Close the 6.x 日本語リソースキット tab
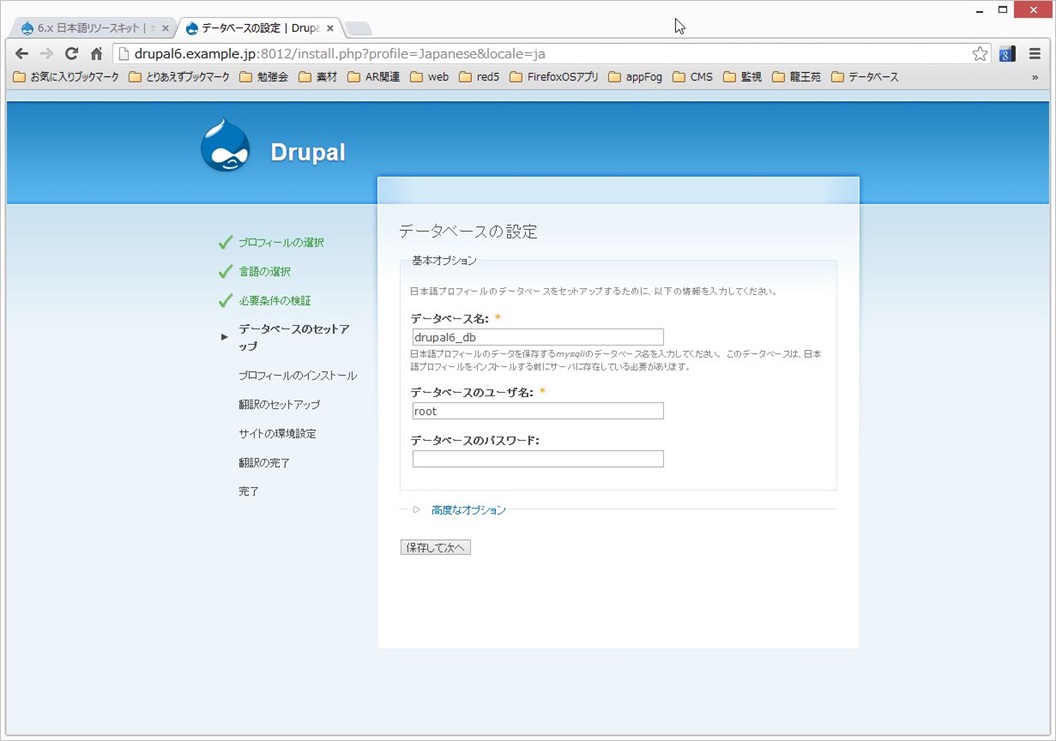Viewport: 1056px width, 741px height. pyautogui.click(x=165, y=28)
